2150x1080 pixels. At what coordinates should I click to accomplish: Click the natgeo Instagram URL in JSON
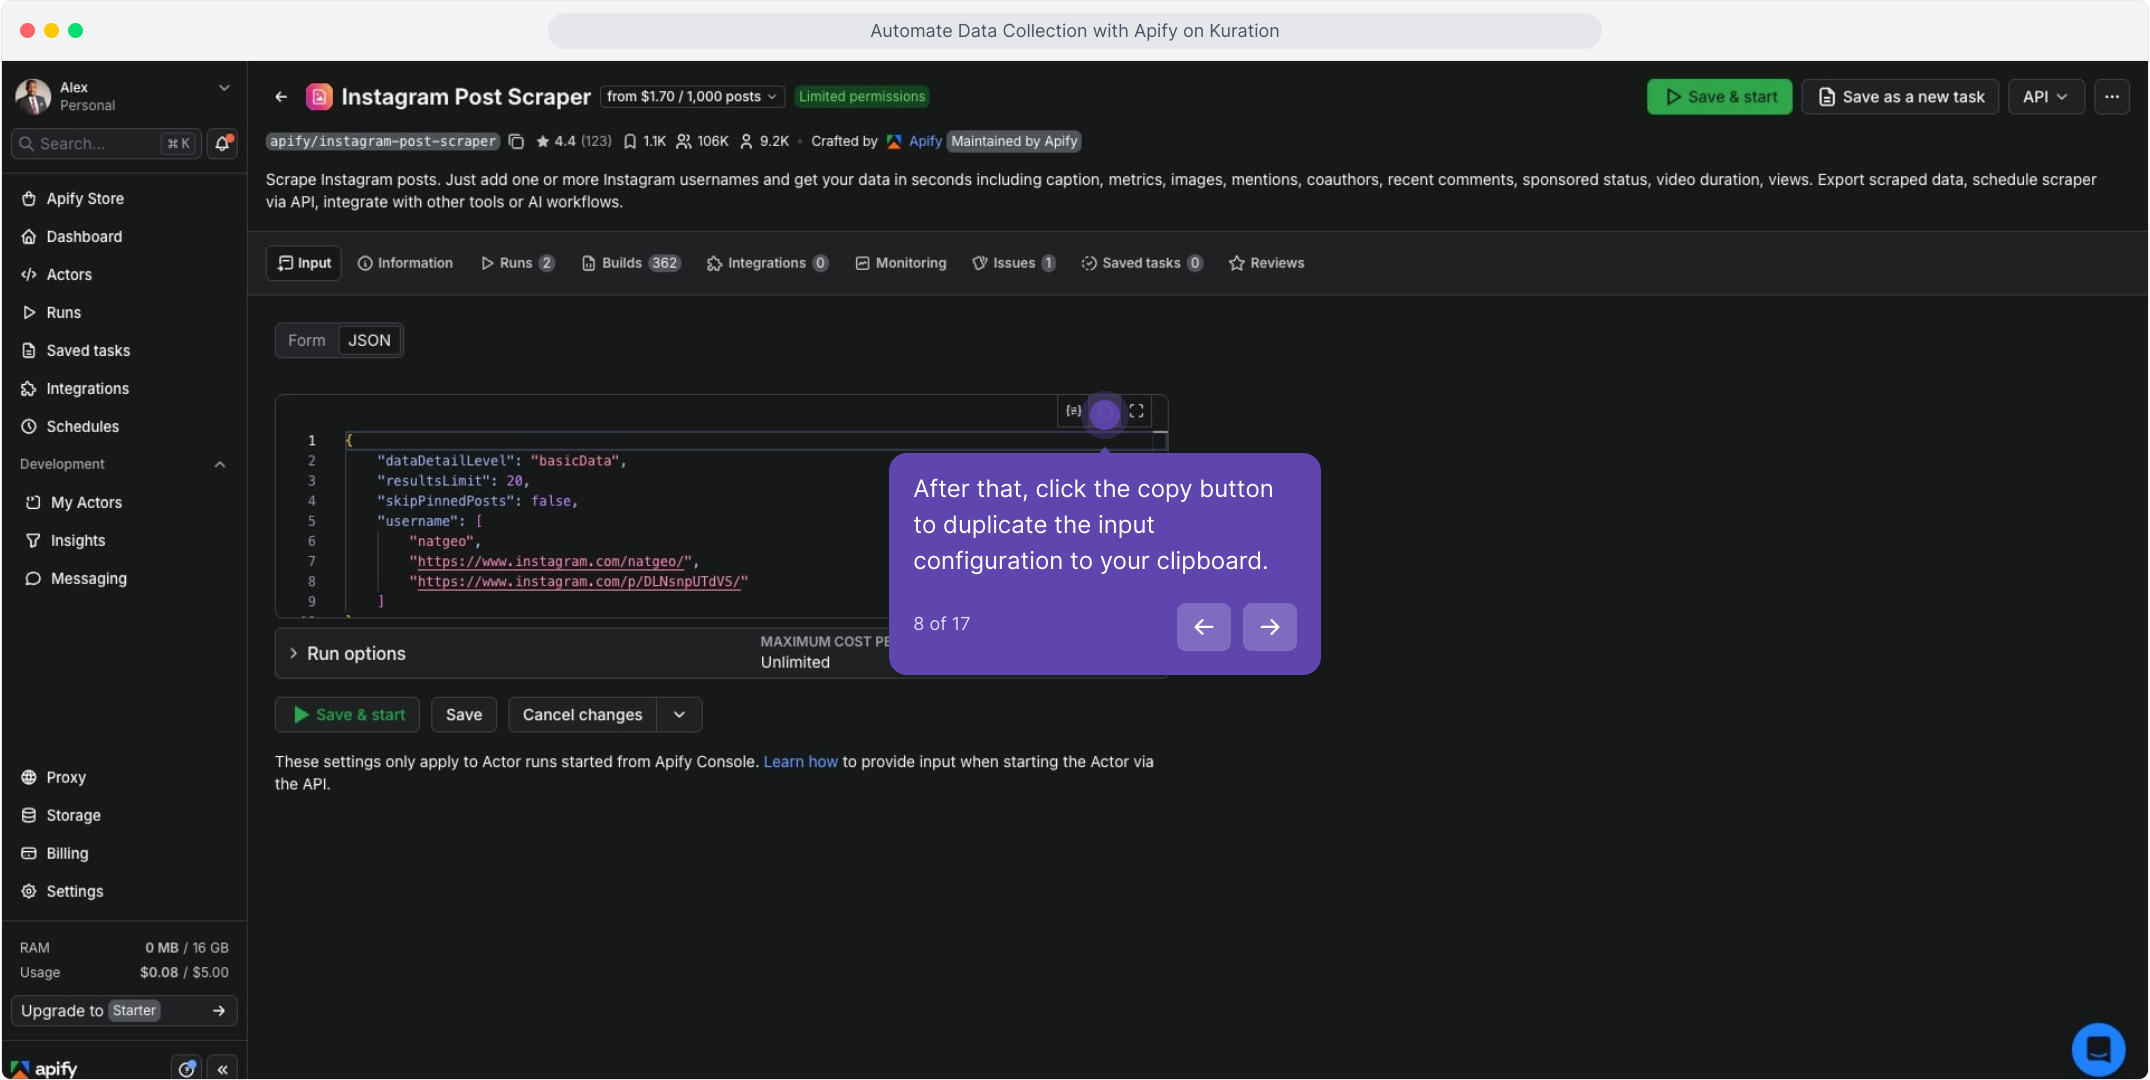click(x=550, y=562)
